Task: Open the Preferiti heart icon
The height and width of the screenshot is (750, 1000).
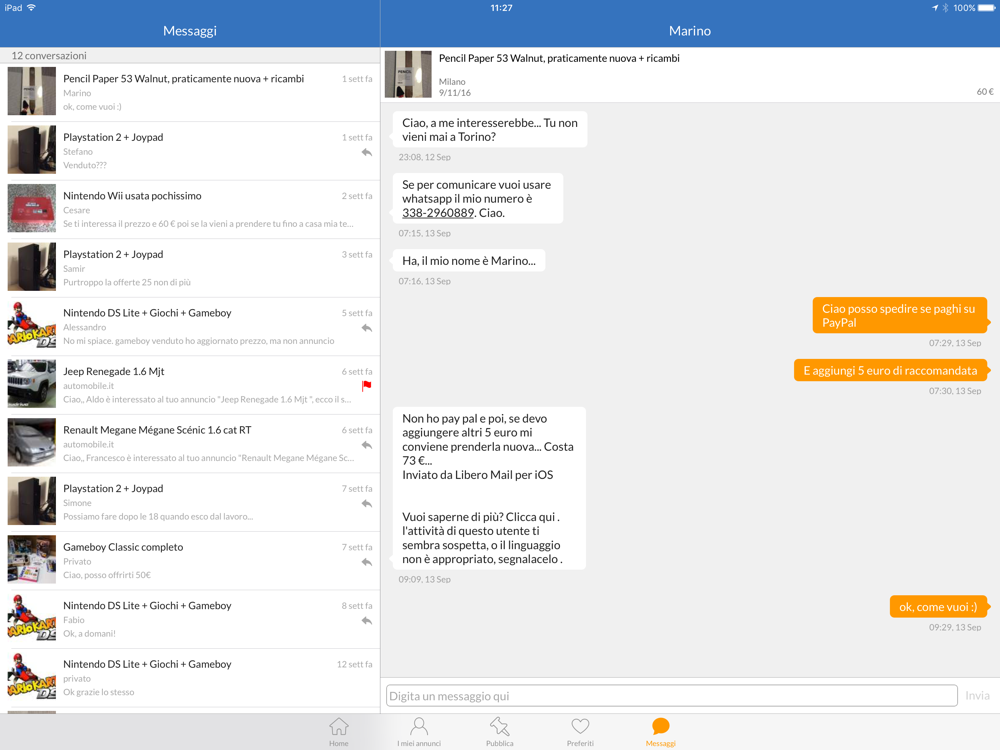Action: [580, 726]
